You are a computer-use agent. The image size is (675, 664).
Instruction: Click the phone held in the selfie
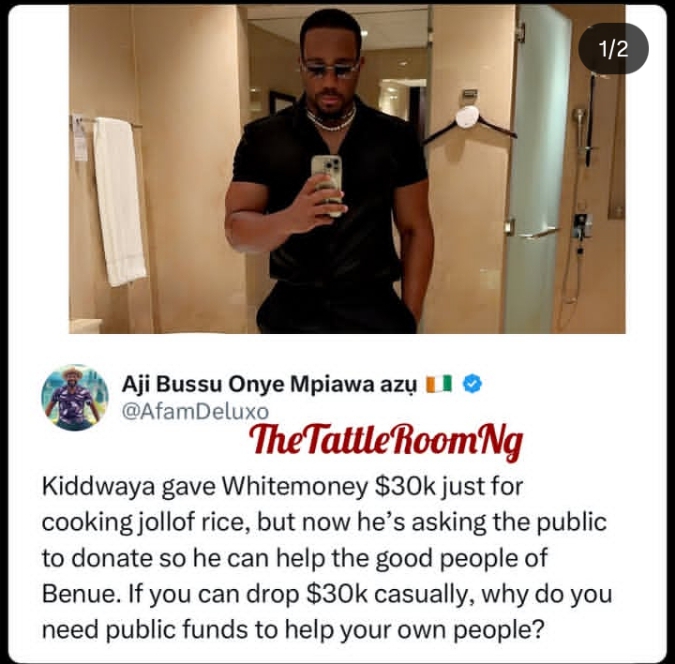tap(327, 184)
